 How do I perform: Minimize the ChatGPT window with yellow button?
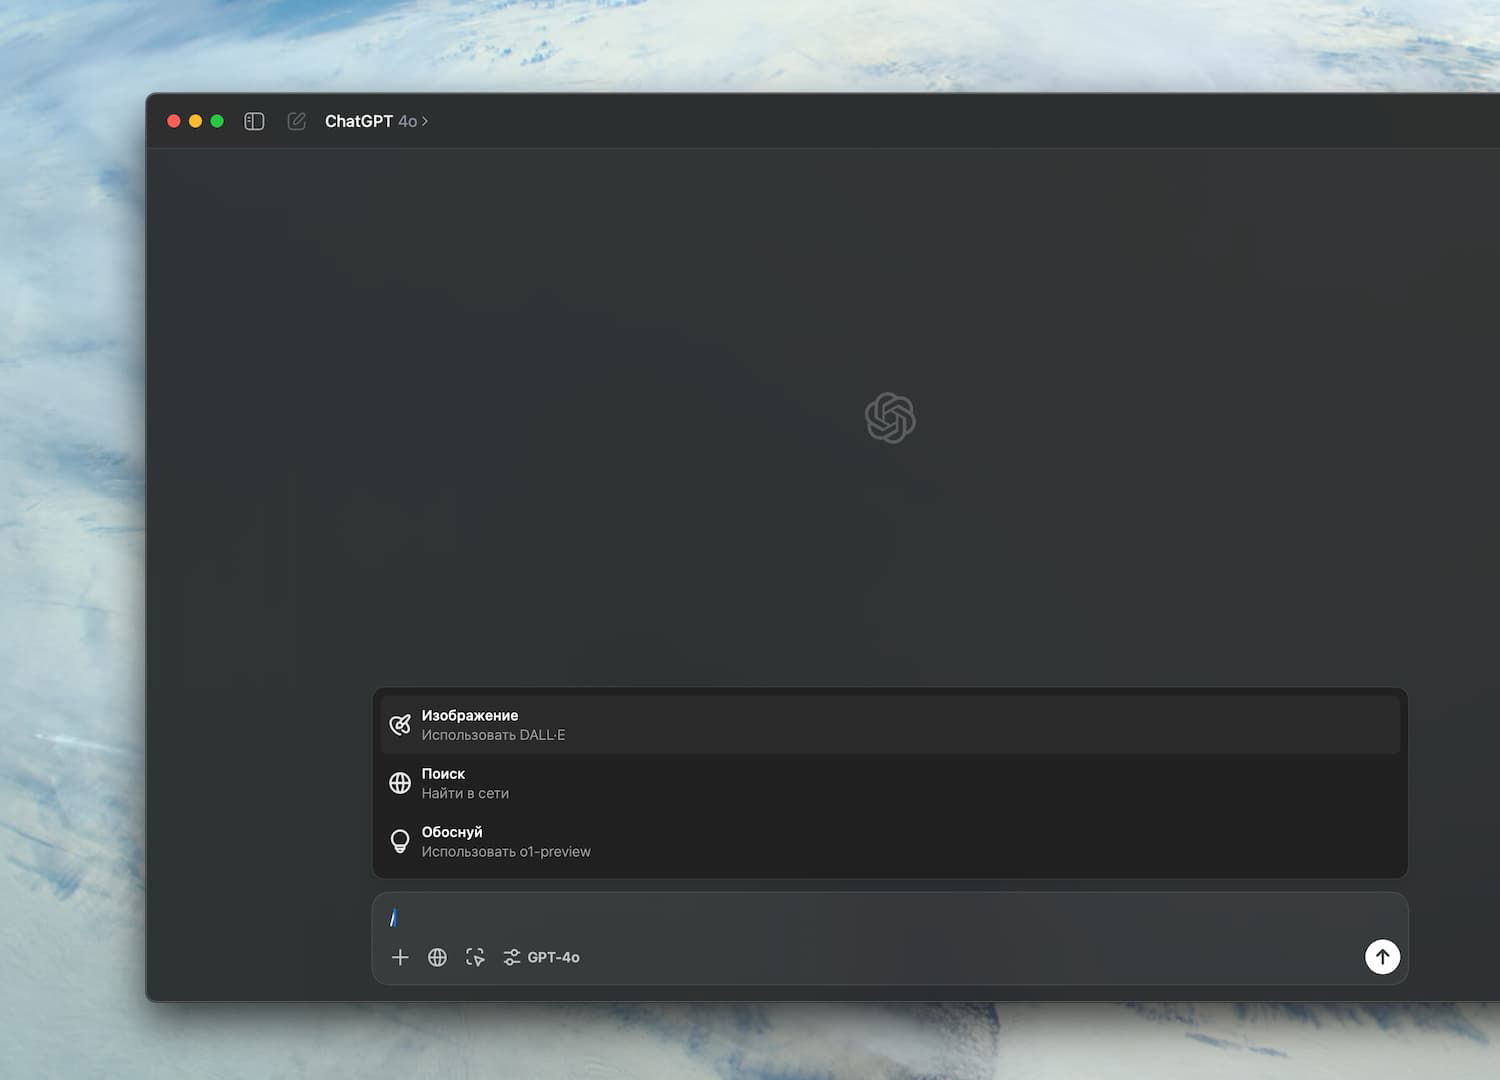pyautogui.click(x=196, y=121)
